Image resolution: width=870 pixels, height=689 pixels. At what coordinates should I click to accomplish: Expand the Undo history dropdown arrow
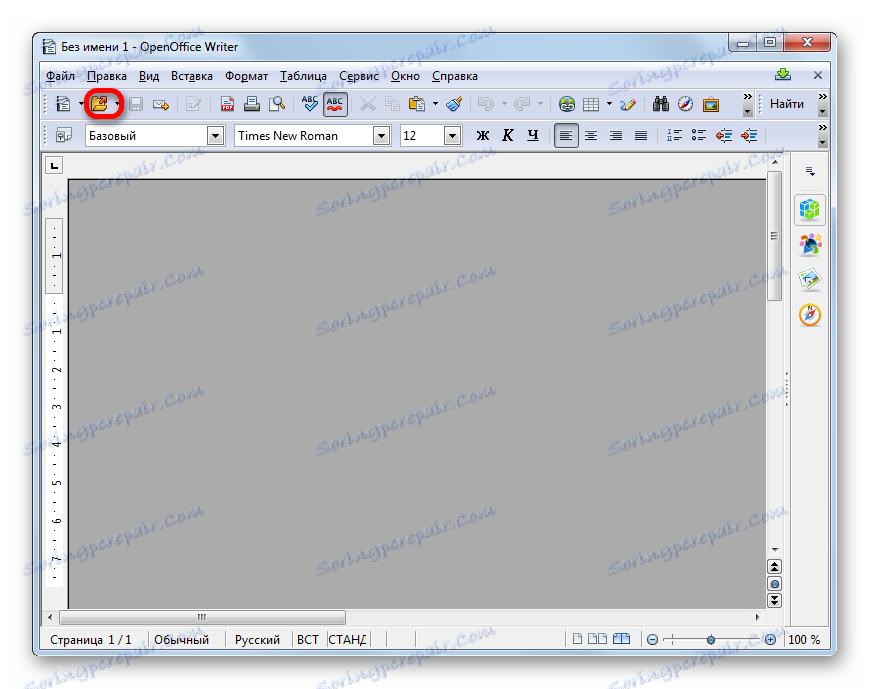pos(504,104)
